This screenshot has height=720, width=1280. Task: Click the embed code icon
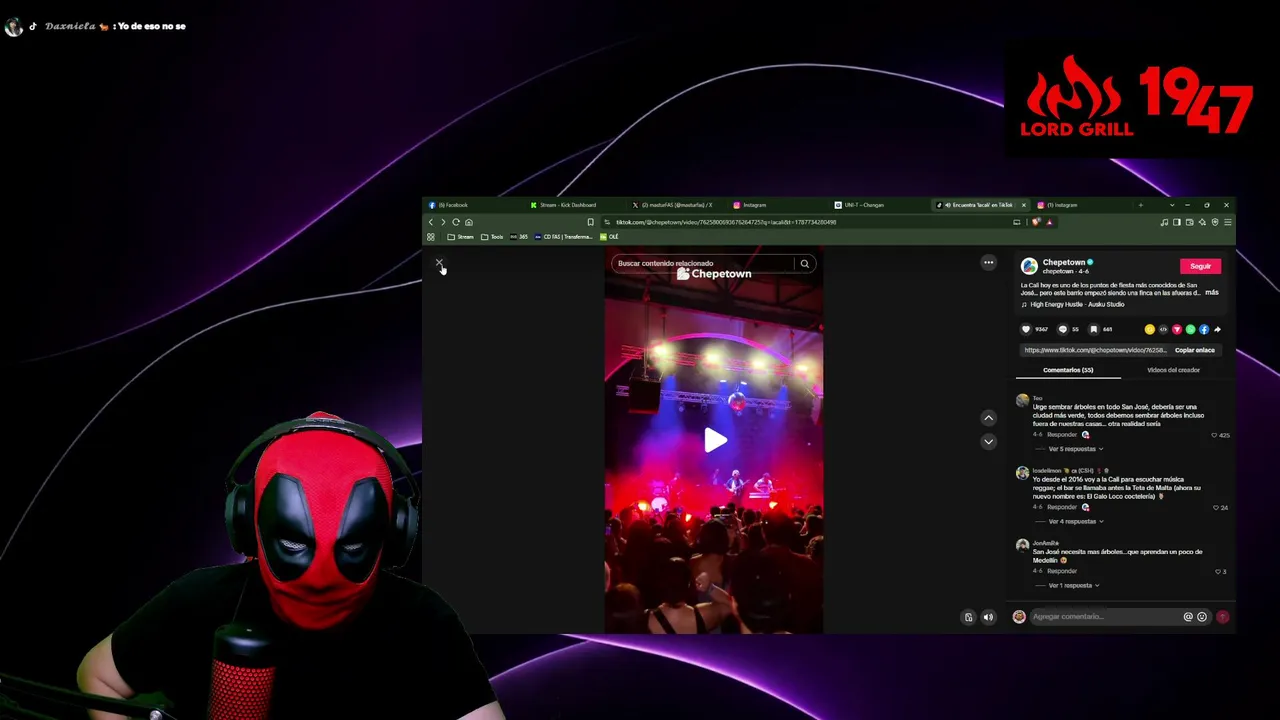pyautogui.click(x=1163, y=329)
